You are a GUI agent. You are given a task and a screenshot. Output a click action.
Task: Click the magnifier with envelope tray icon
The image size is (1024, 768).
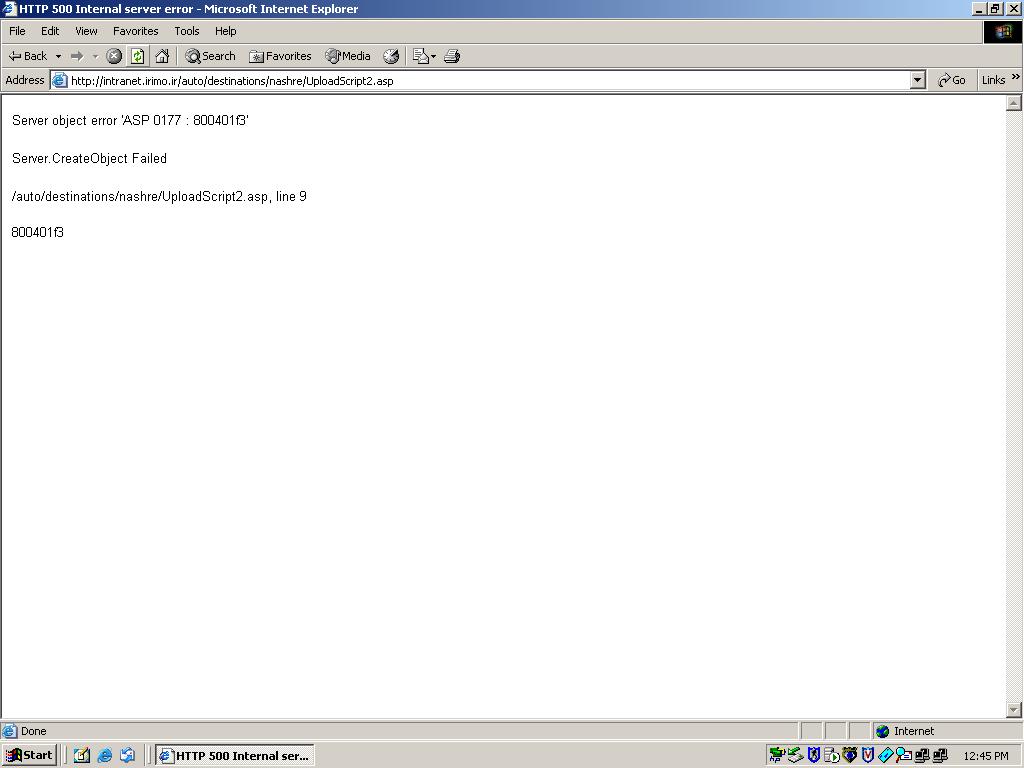tap(904, 756)
